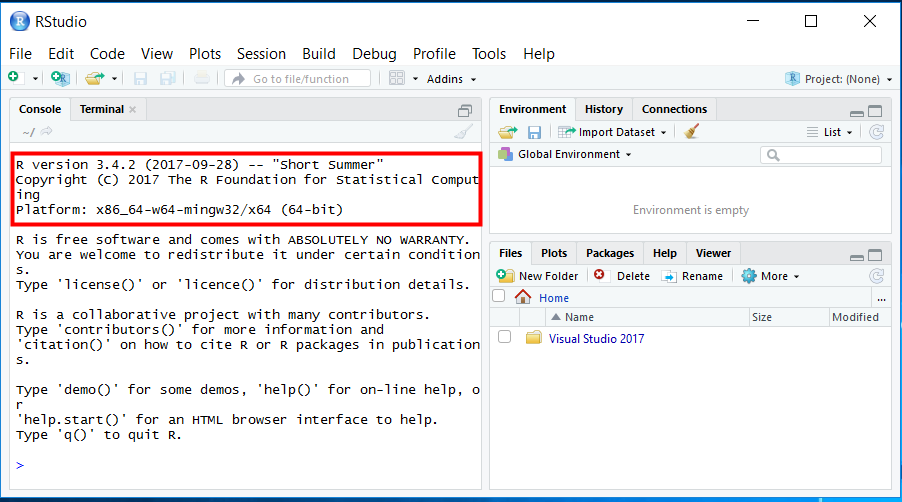The height and width of the screenshot is (502, 902).
Task: Open the List view dropdown
Action: pos(830,132)
